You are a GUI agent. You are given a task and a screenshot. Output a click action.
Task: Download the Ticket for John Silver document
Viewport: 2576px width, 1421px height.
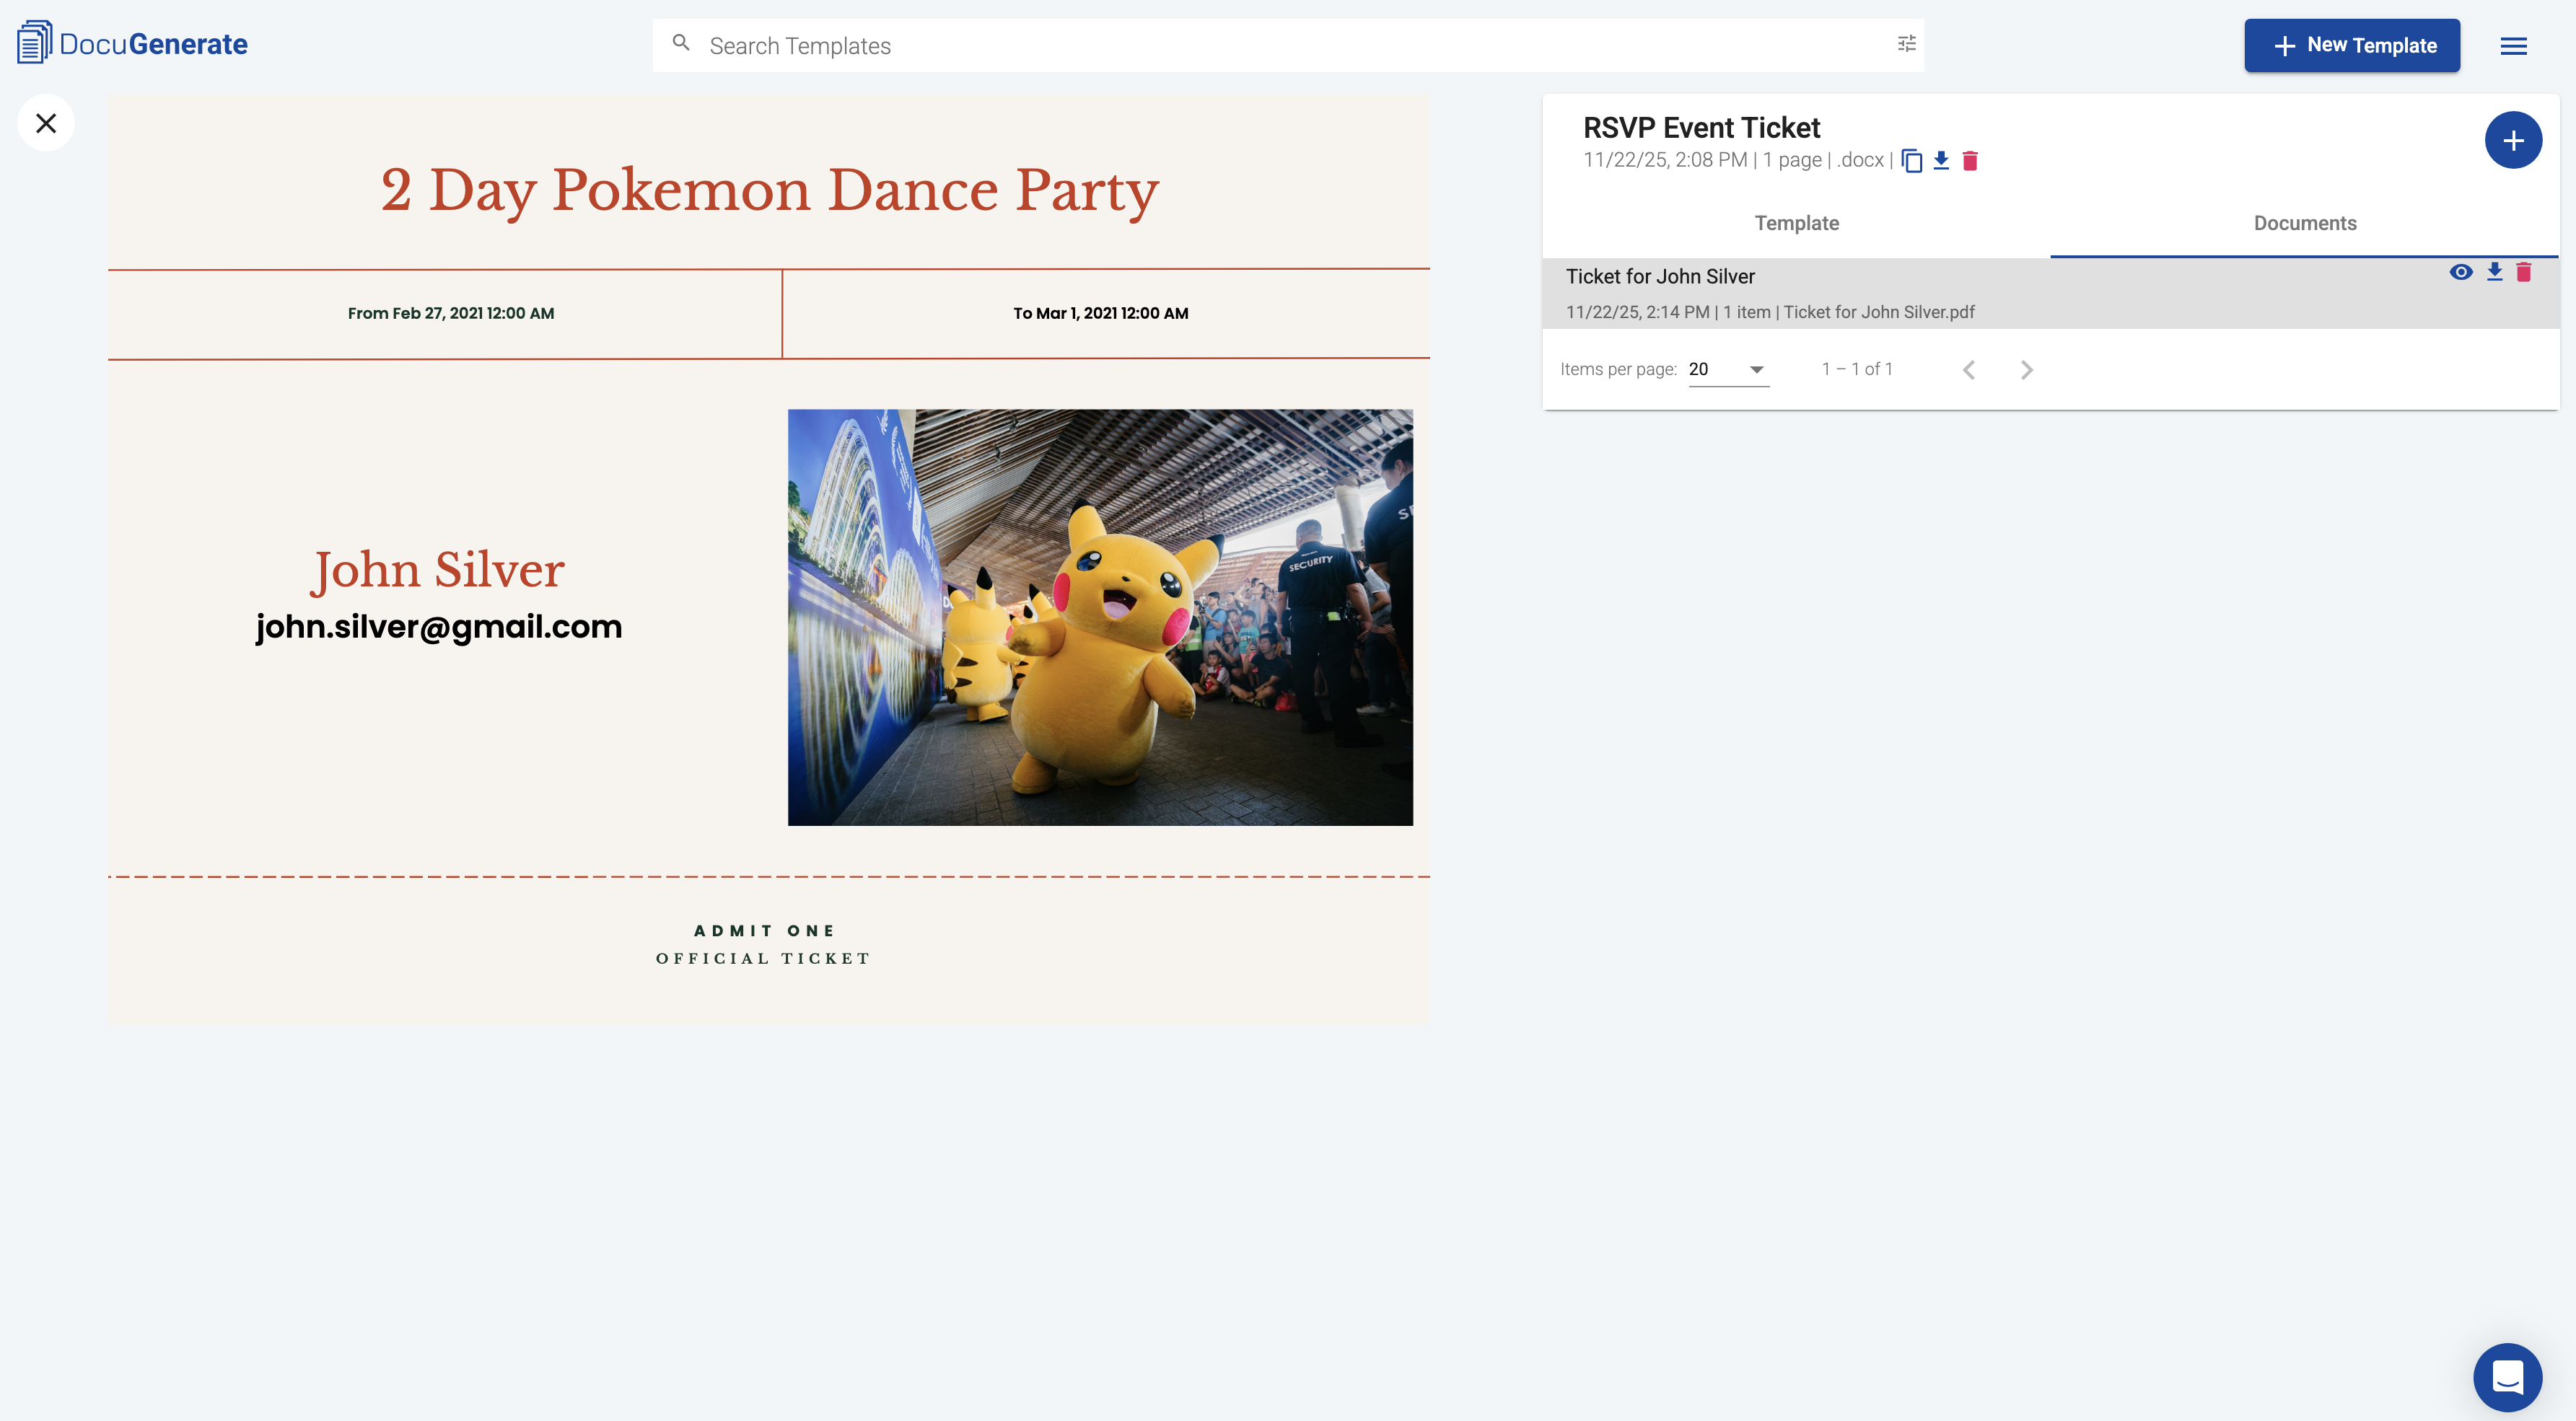[x=2495, y=272]
